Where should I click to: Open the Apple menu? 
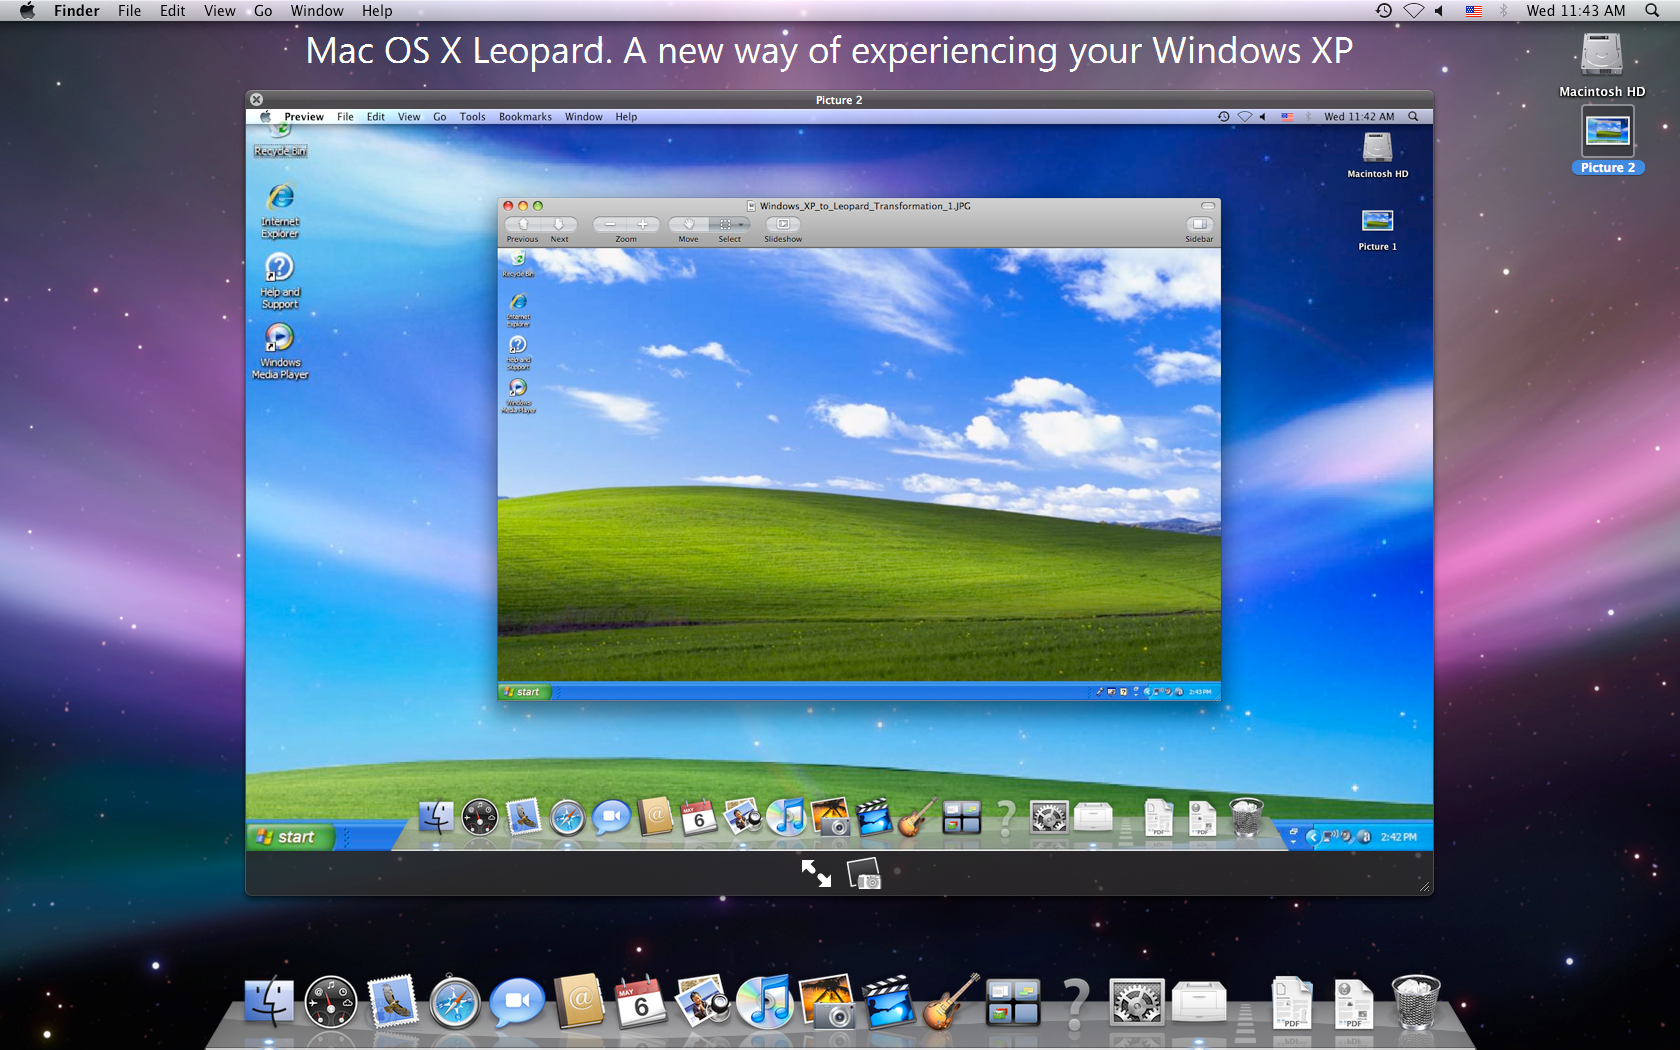[x=27, y=10]
